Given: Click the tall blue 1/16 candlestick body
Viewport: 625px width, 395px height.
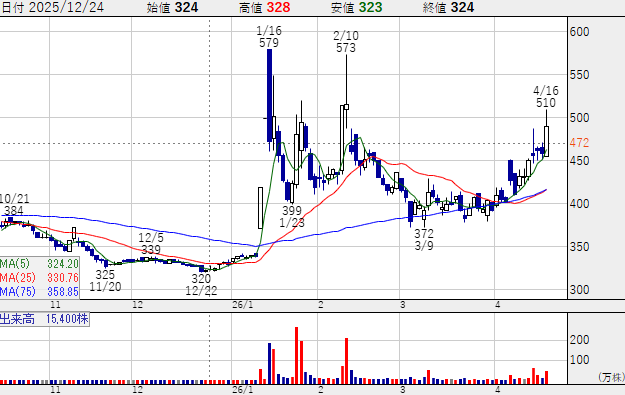Looking at the screenshot, I should pos(269,95).
